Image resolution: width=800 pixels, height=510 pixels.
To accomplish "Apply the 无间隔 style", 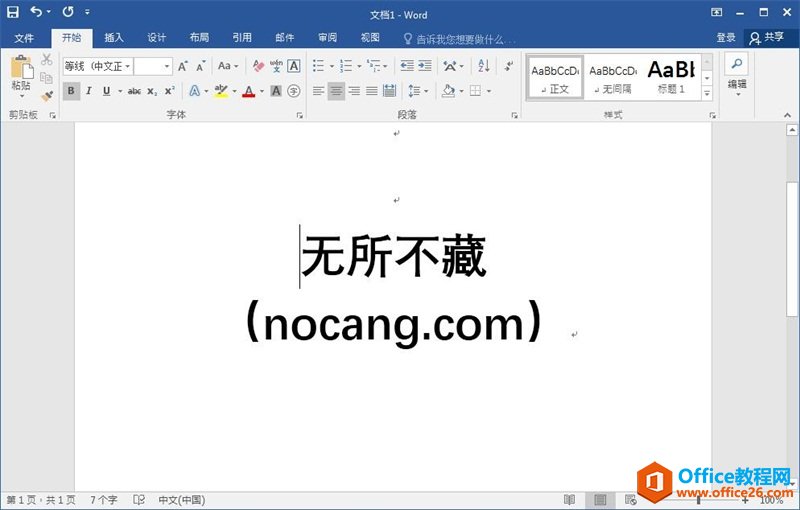I will 613,78.
